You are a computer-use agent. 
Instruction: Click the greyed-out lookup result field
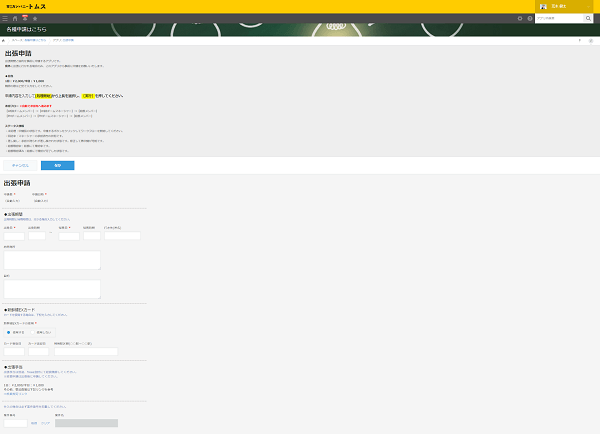(86, 423)
